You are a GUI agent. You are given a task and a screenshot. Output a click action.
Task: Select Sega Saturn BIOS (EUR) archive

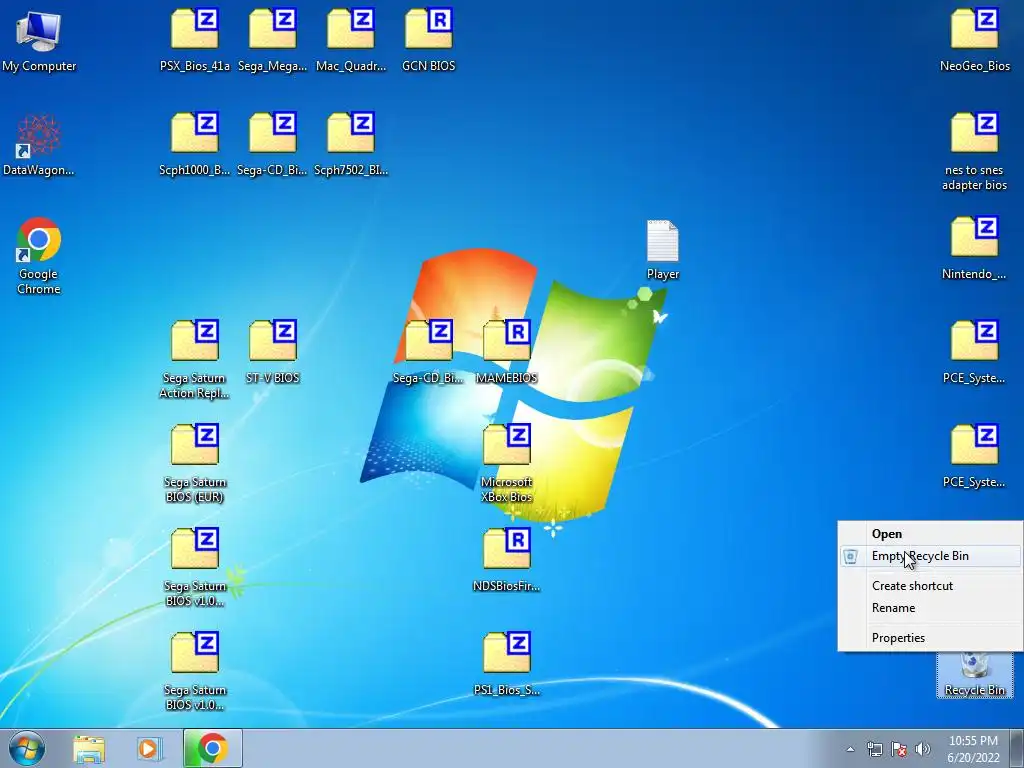click(195, 464)
